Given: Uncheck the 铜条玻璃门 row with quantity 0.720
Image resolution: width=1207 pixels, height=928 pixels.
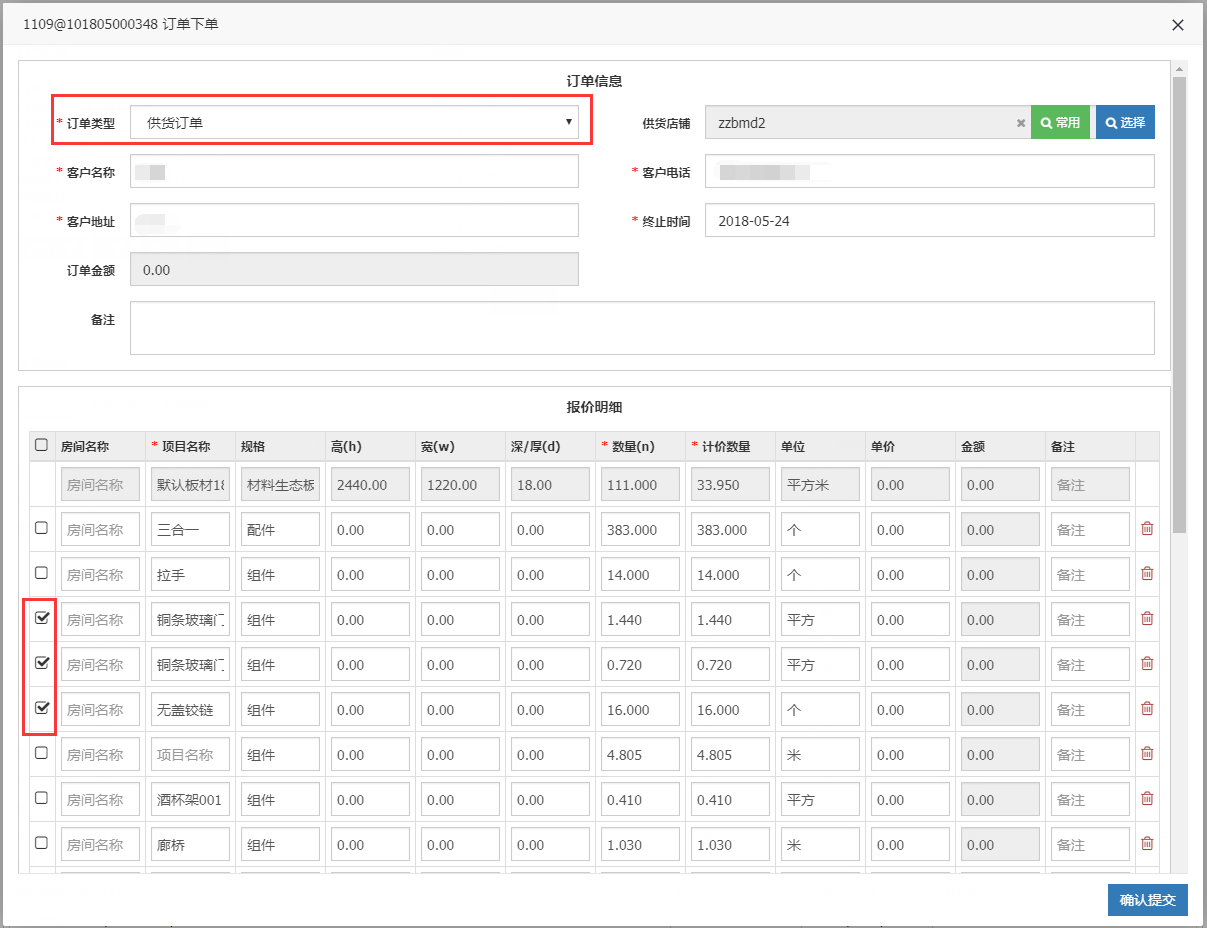Looking at the screenshot, I should coord(41,662).
